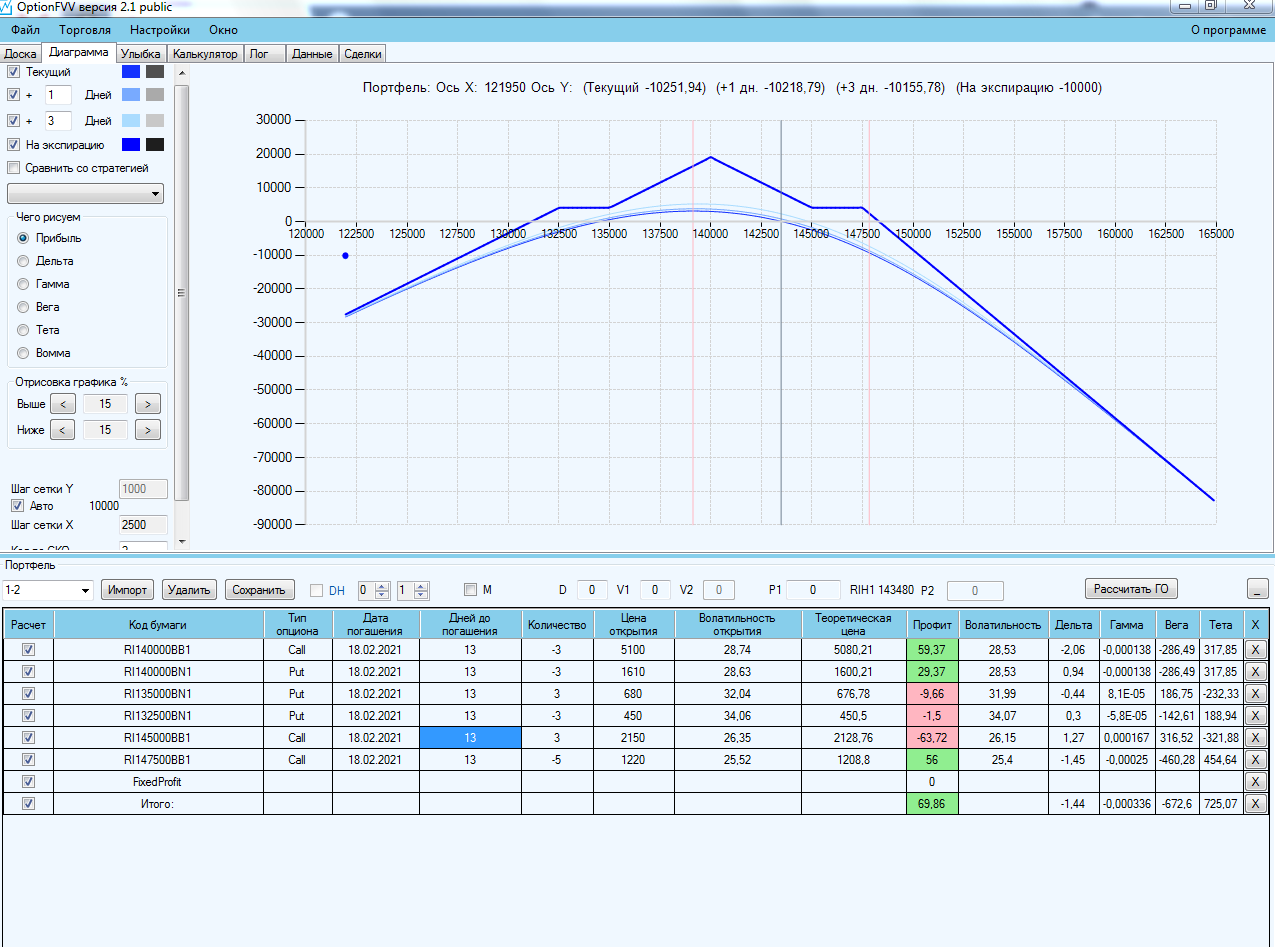Open the strategy comparison dropdown

click(x=86, y=193)
